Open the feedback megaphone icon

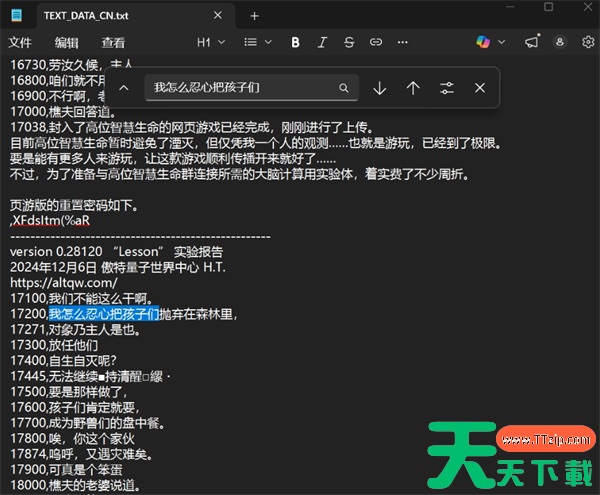[x=532, y=42]
